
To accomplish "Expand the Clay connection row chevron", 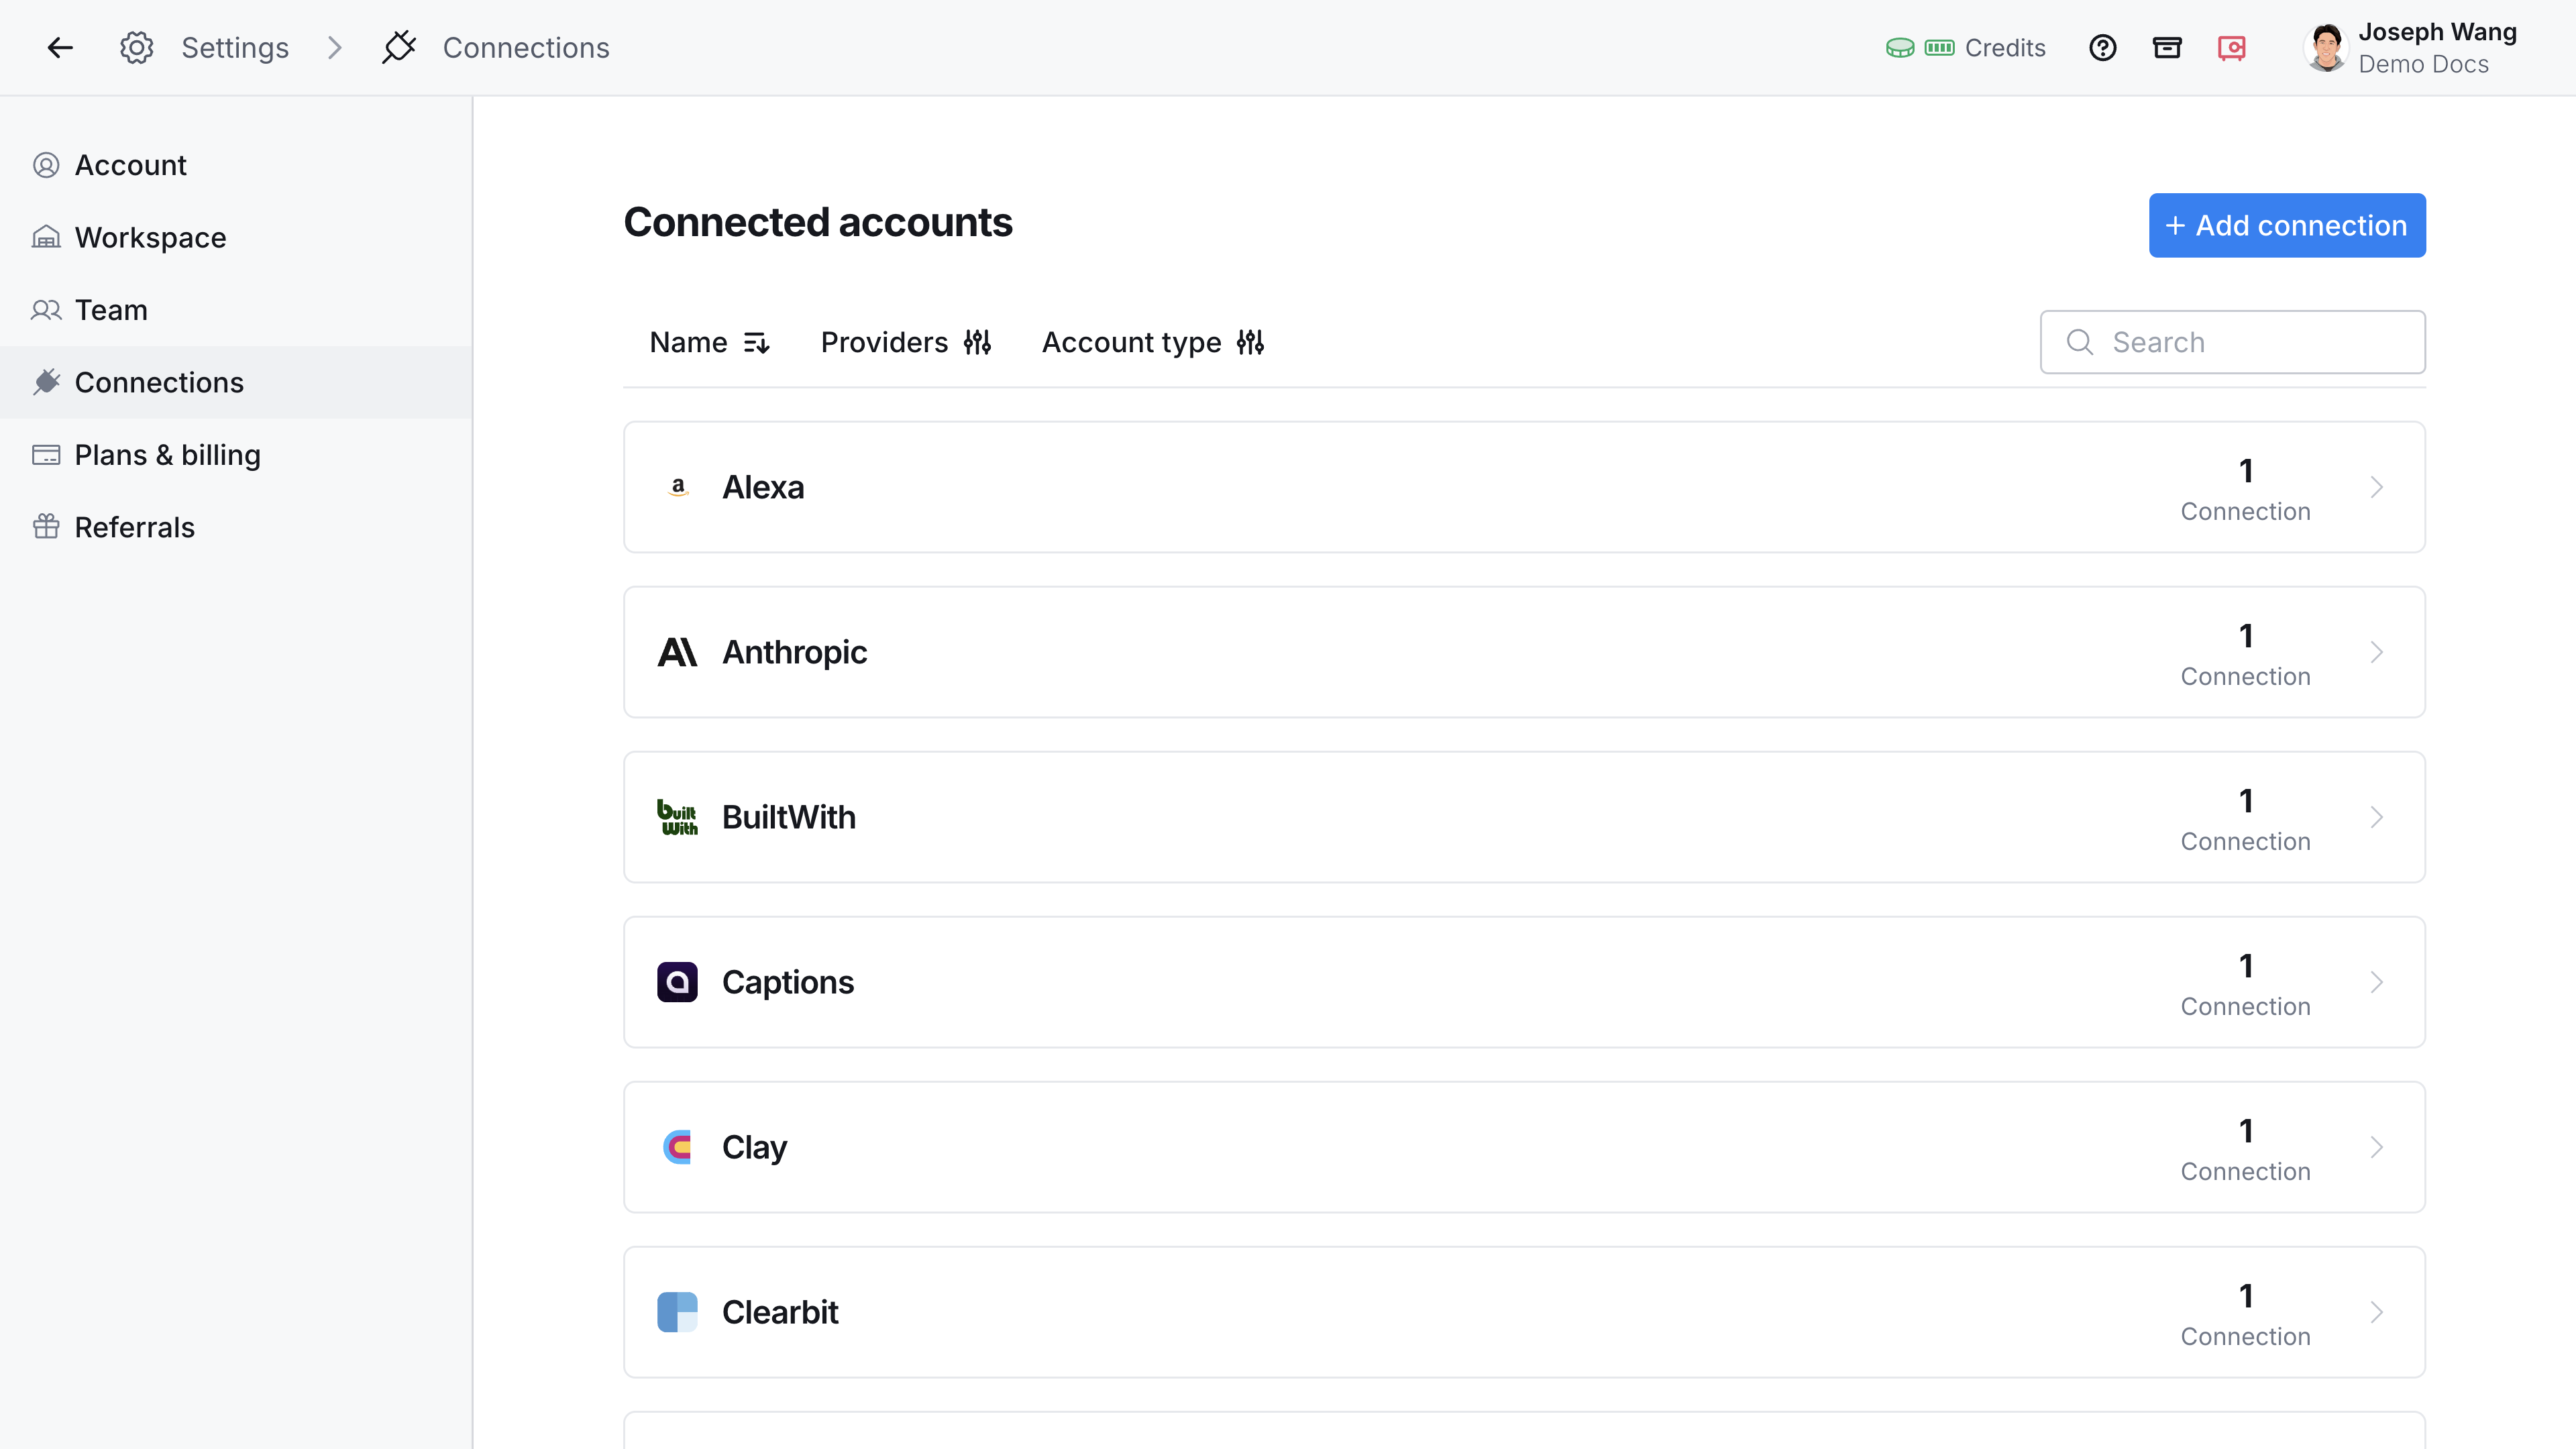I will [x=2377, y=1147].
